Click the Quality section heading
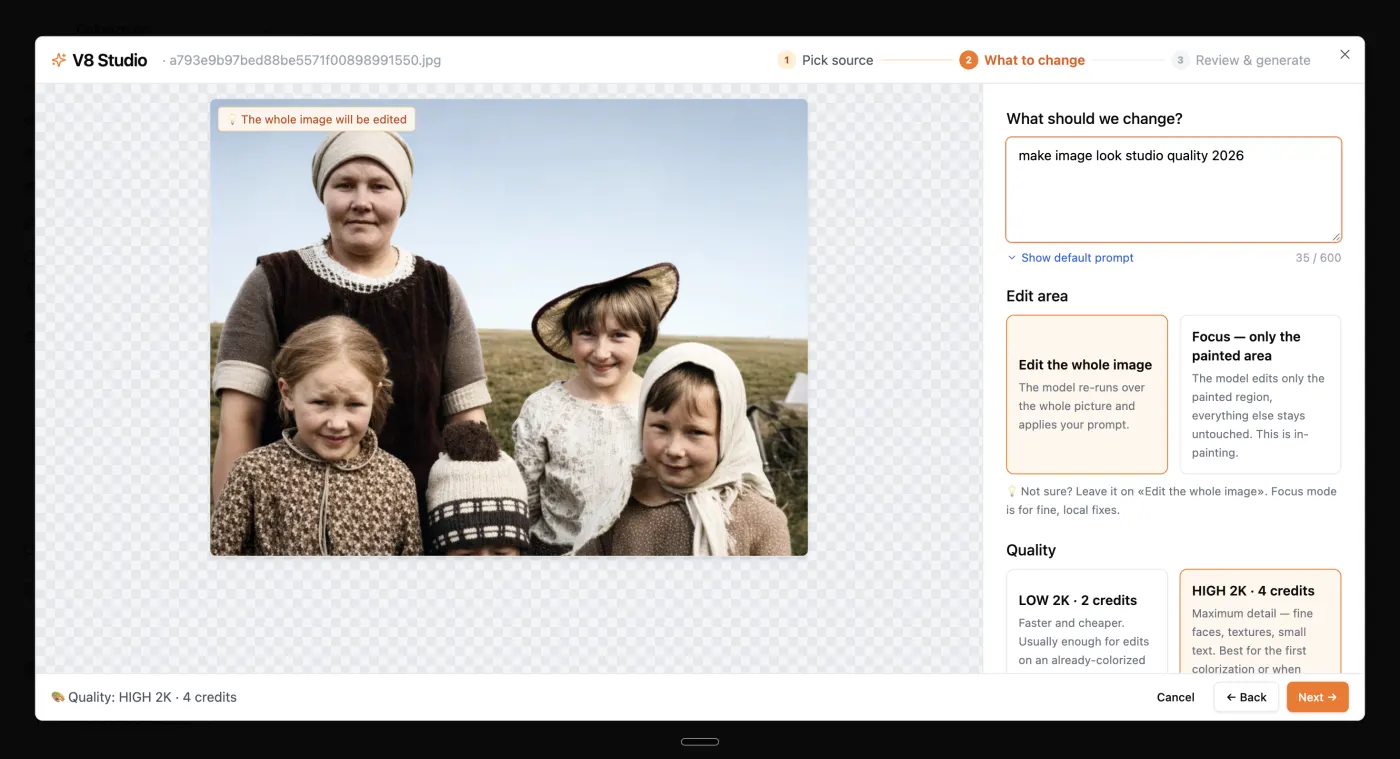Viewport: 1400px width, 759px height. pos(1031,550)
